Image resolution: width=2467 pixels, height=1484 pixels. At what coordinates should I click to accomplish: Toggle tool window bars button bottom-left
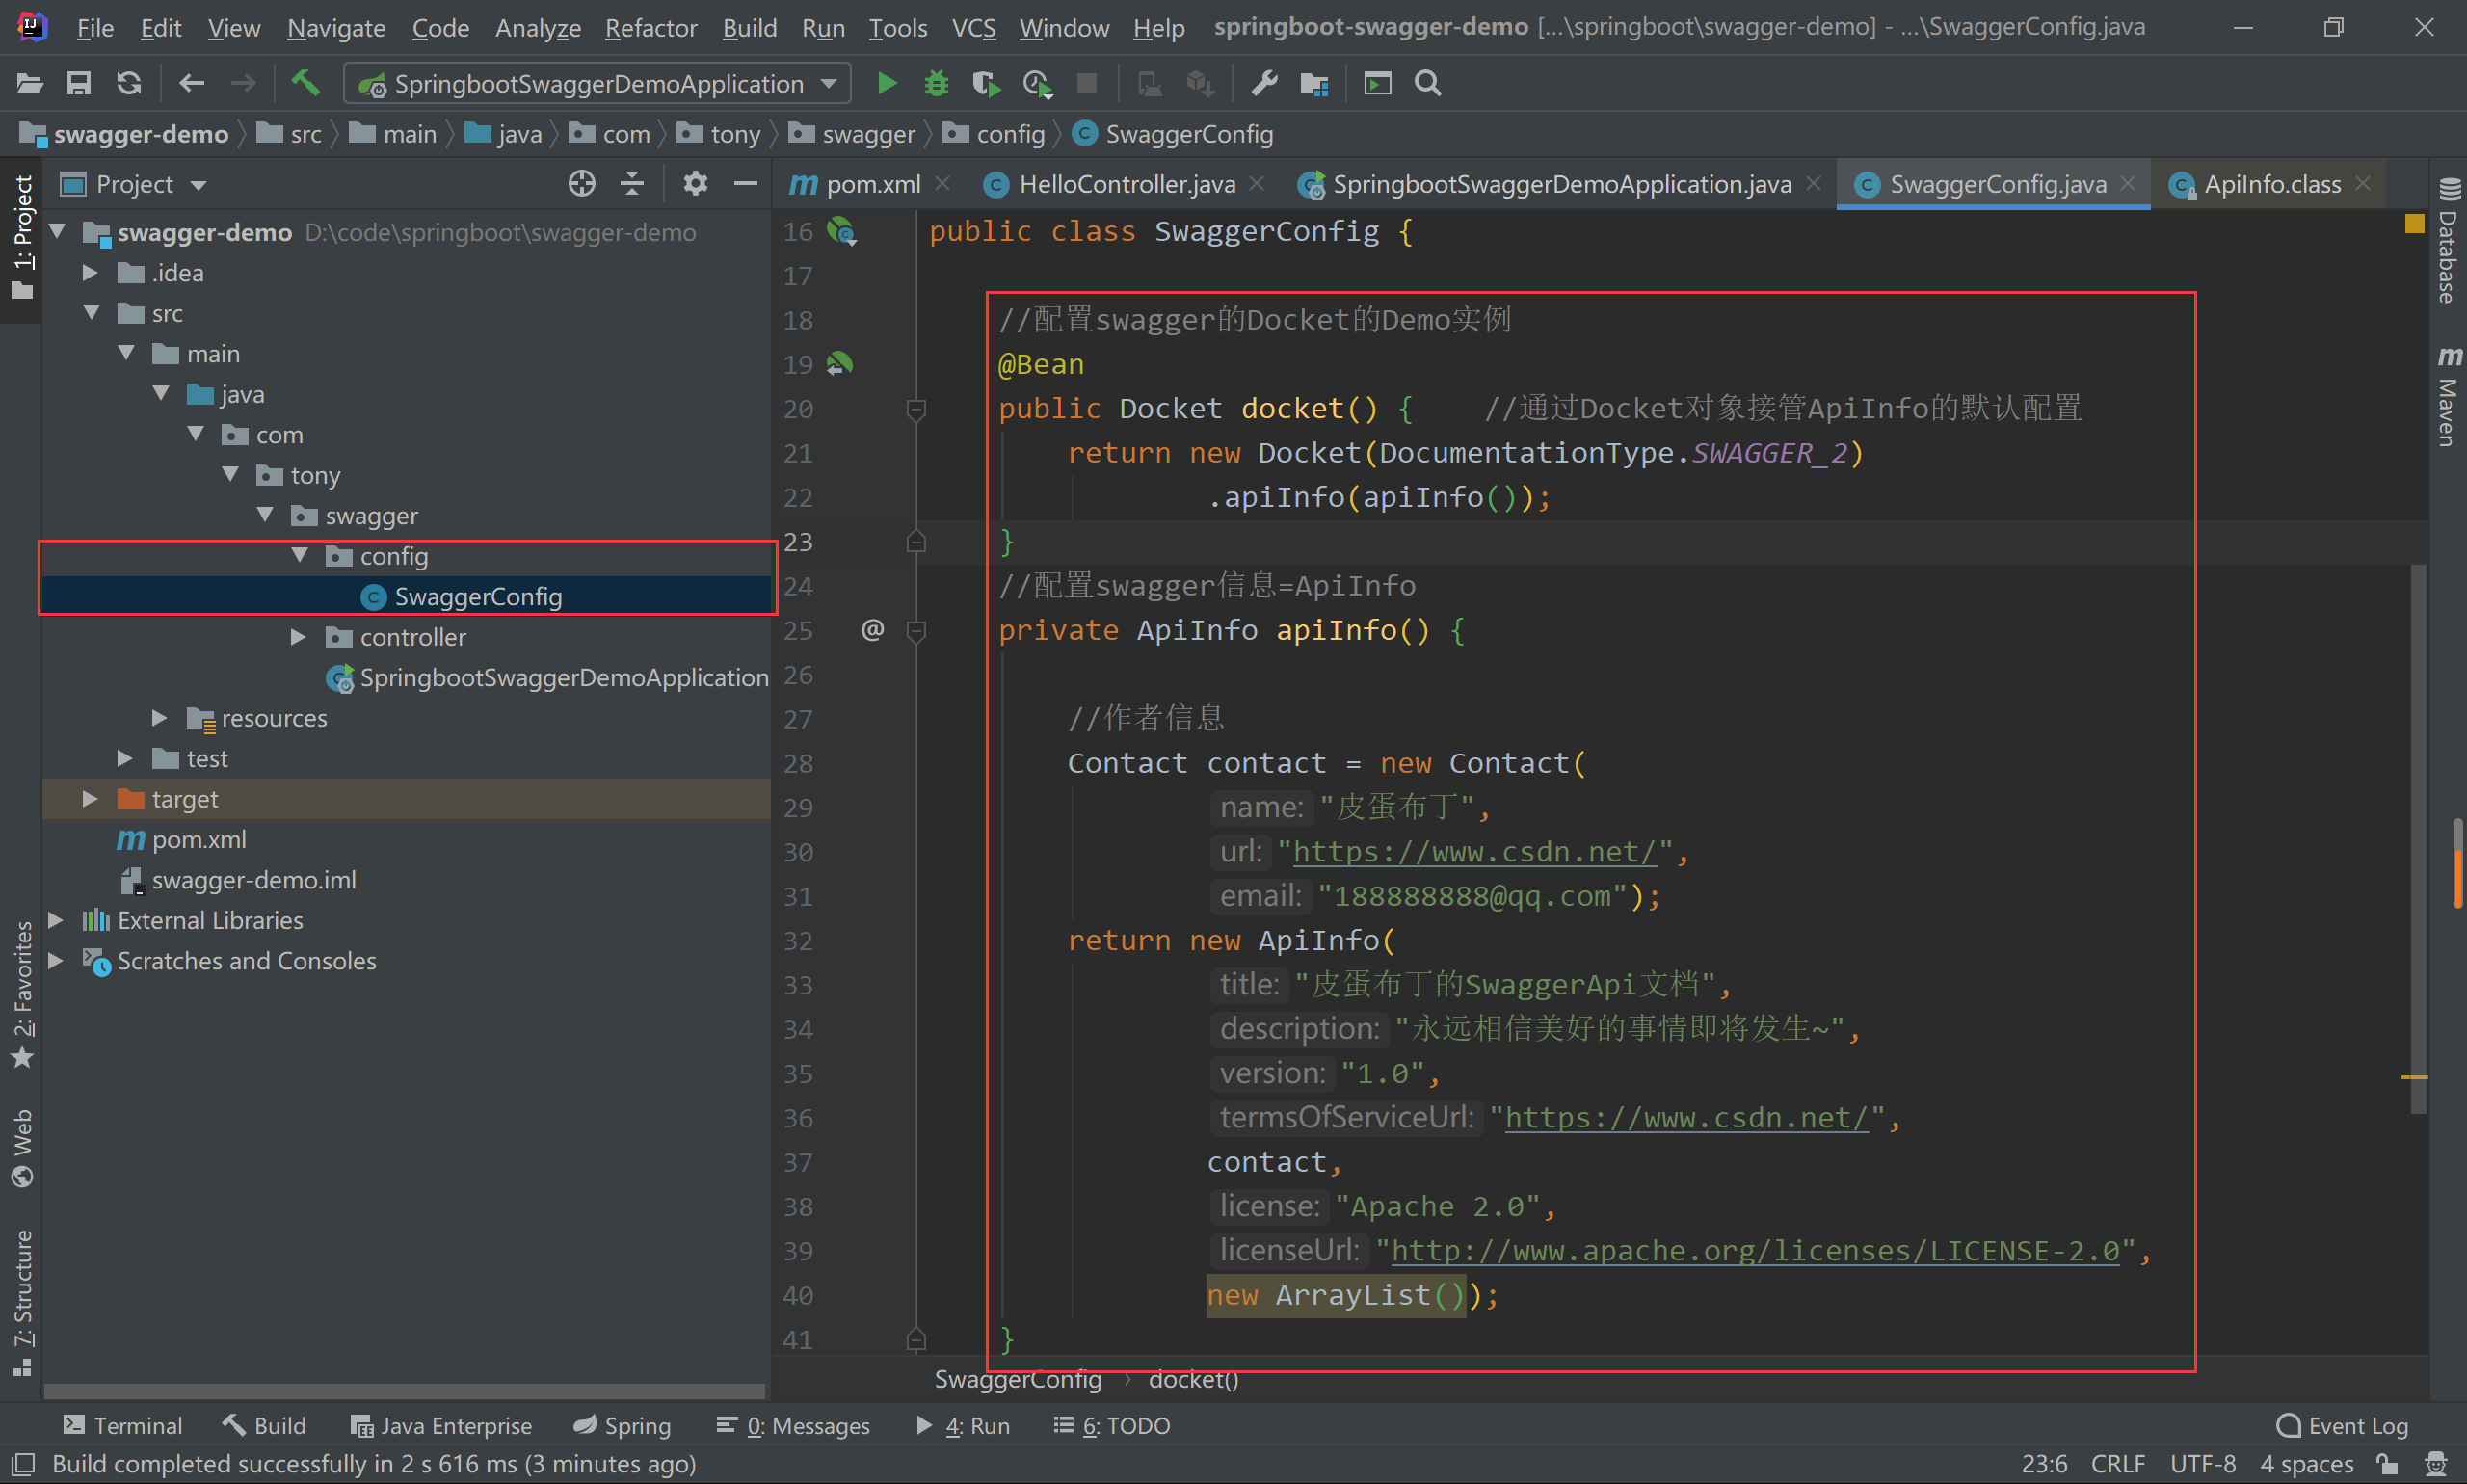22,1464
